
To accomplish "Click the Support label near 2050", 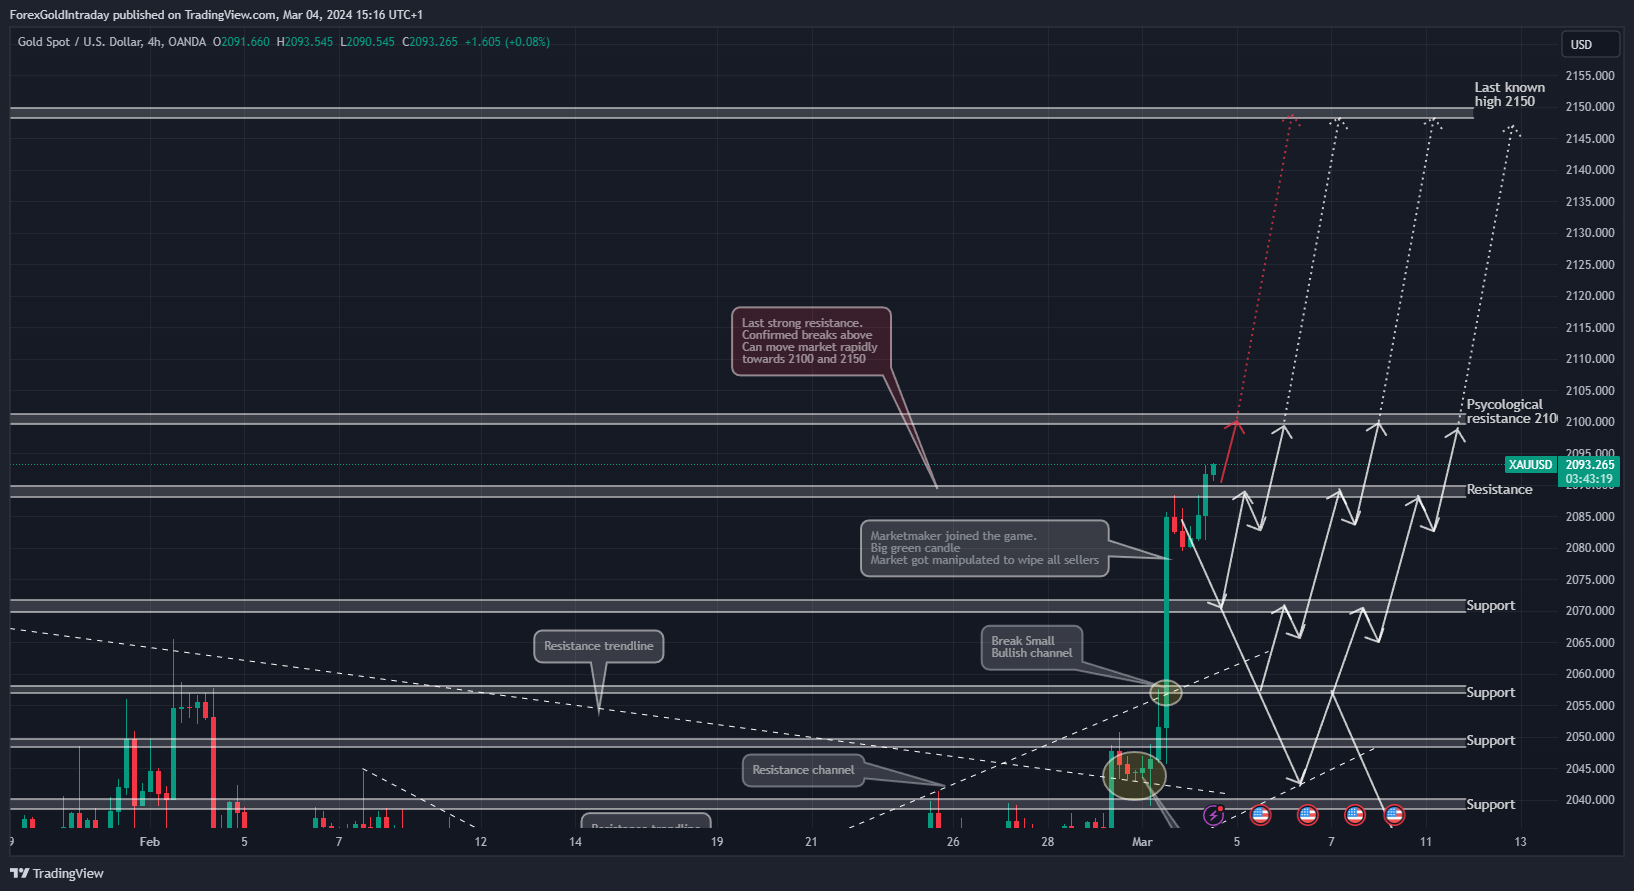I will [1490, 740].
